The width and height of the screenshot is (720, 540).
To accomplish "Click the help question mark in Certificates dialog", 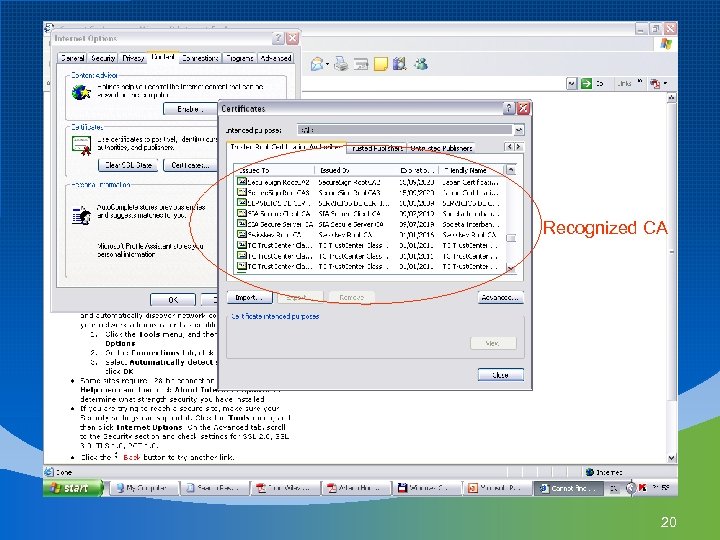I will coord(509,108).
